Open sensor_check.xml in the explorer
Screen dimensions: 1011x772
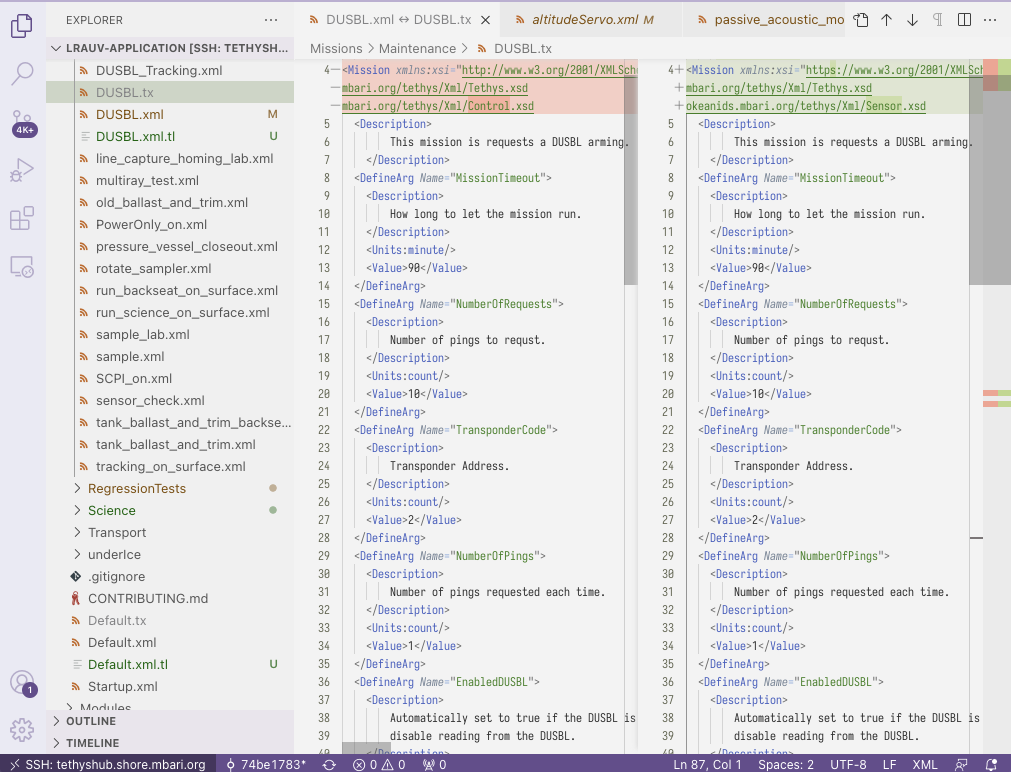pos(148,401)
